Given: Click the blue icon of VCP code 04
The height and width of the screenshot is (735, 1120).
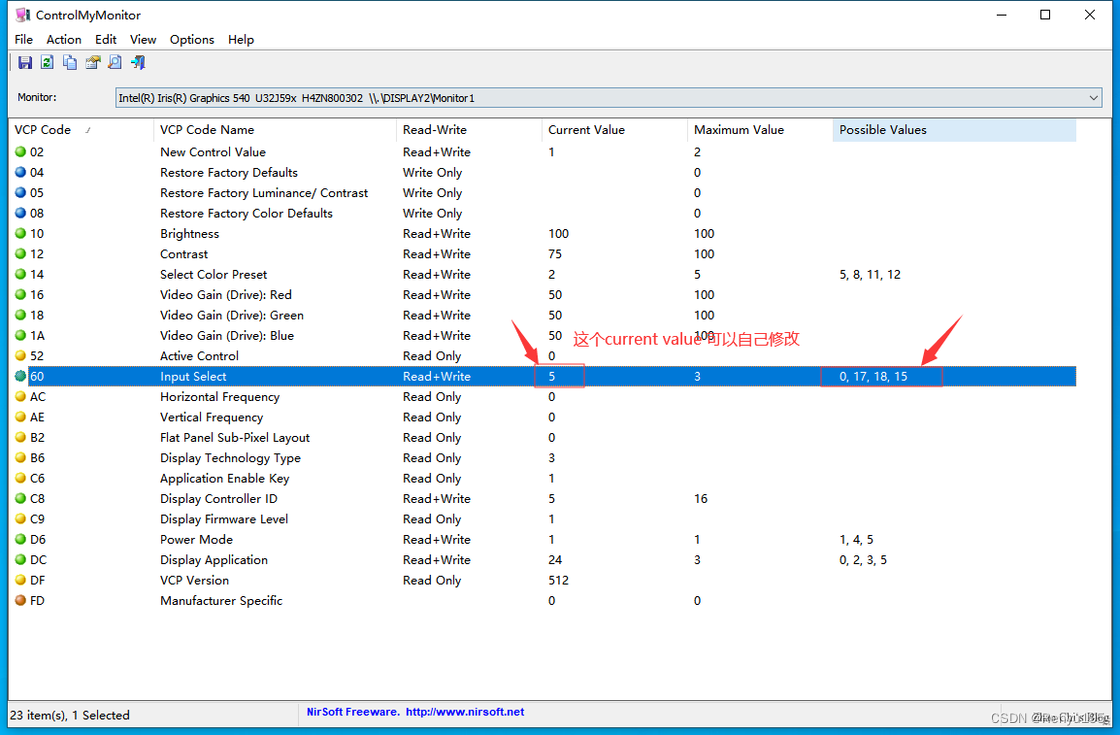Looking at the screenshot, I should pyautogui.click(x=21, y=172).
